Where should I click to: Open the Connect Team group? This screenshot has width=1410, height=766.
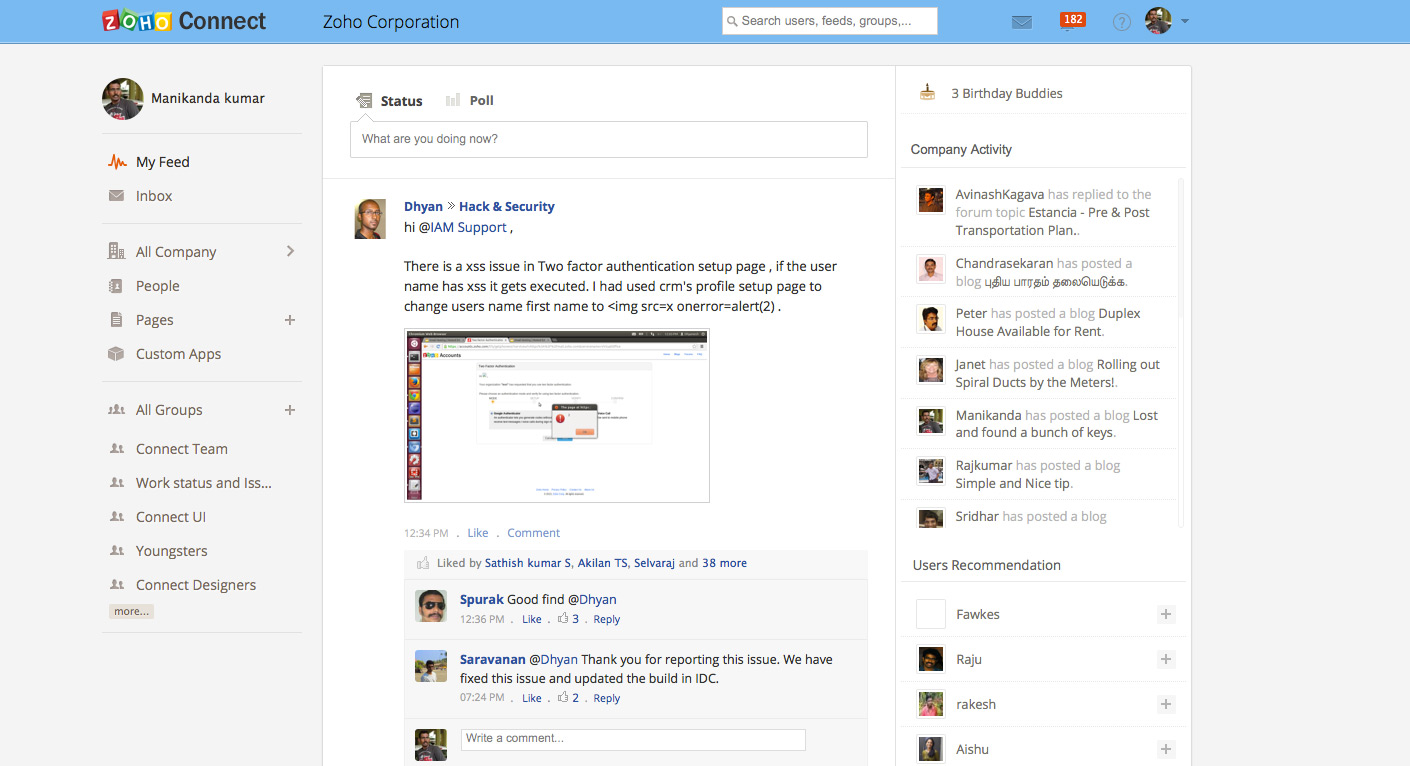pos(181,449)
